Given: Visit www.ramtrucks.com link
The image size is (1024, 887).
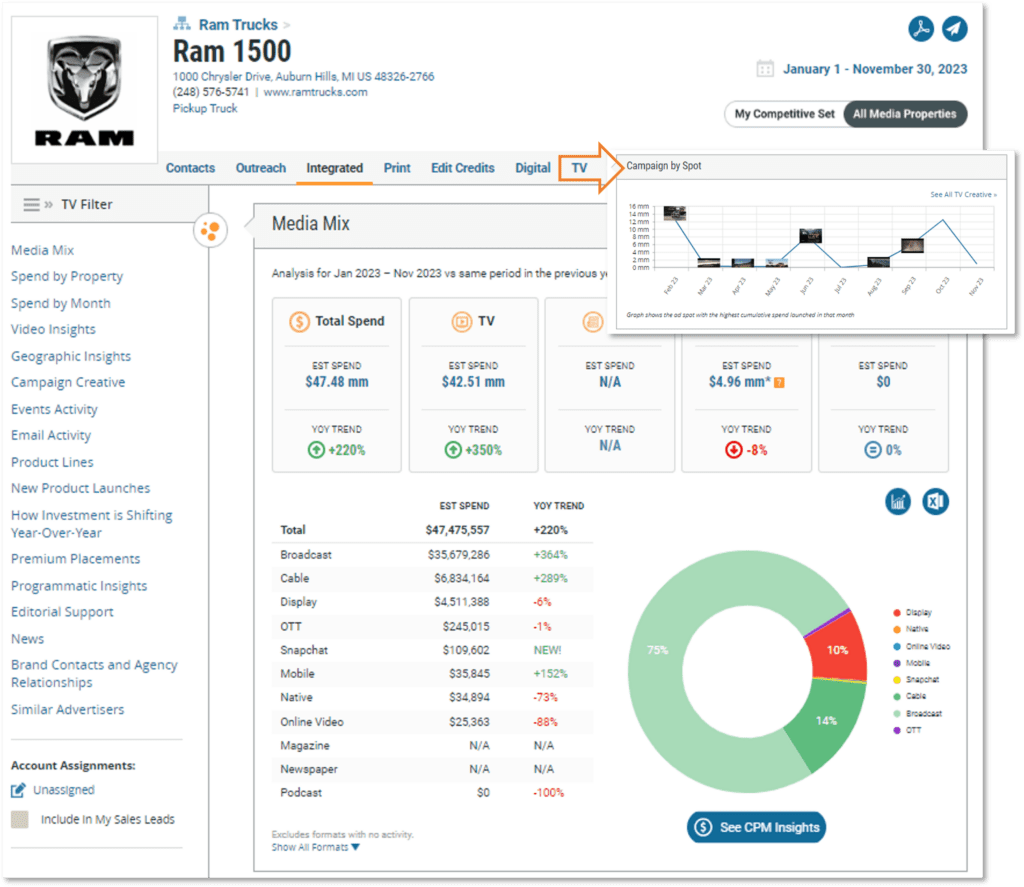Looking at the screenshot, I should point(315,92).
